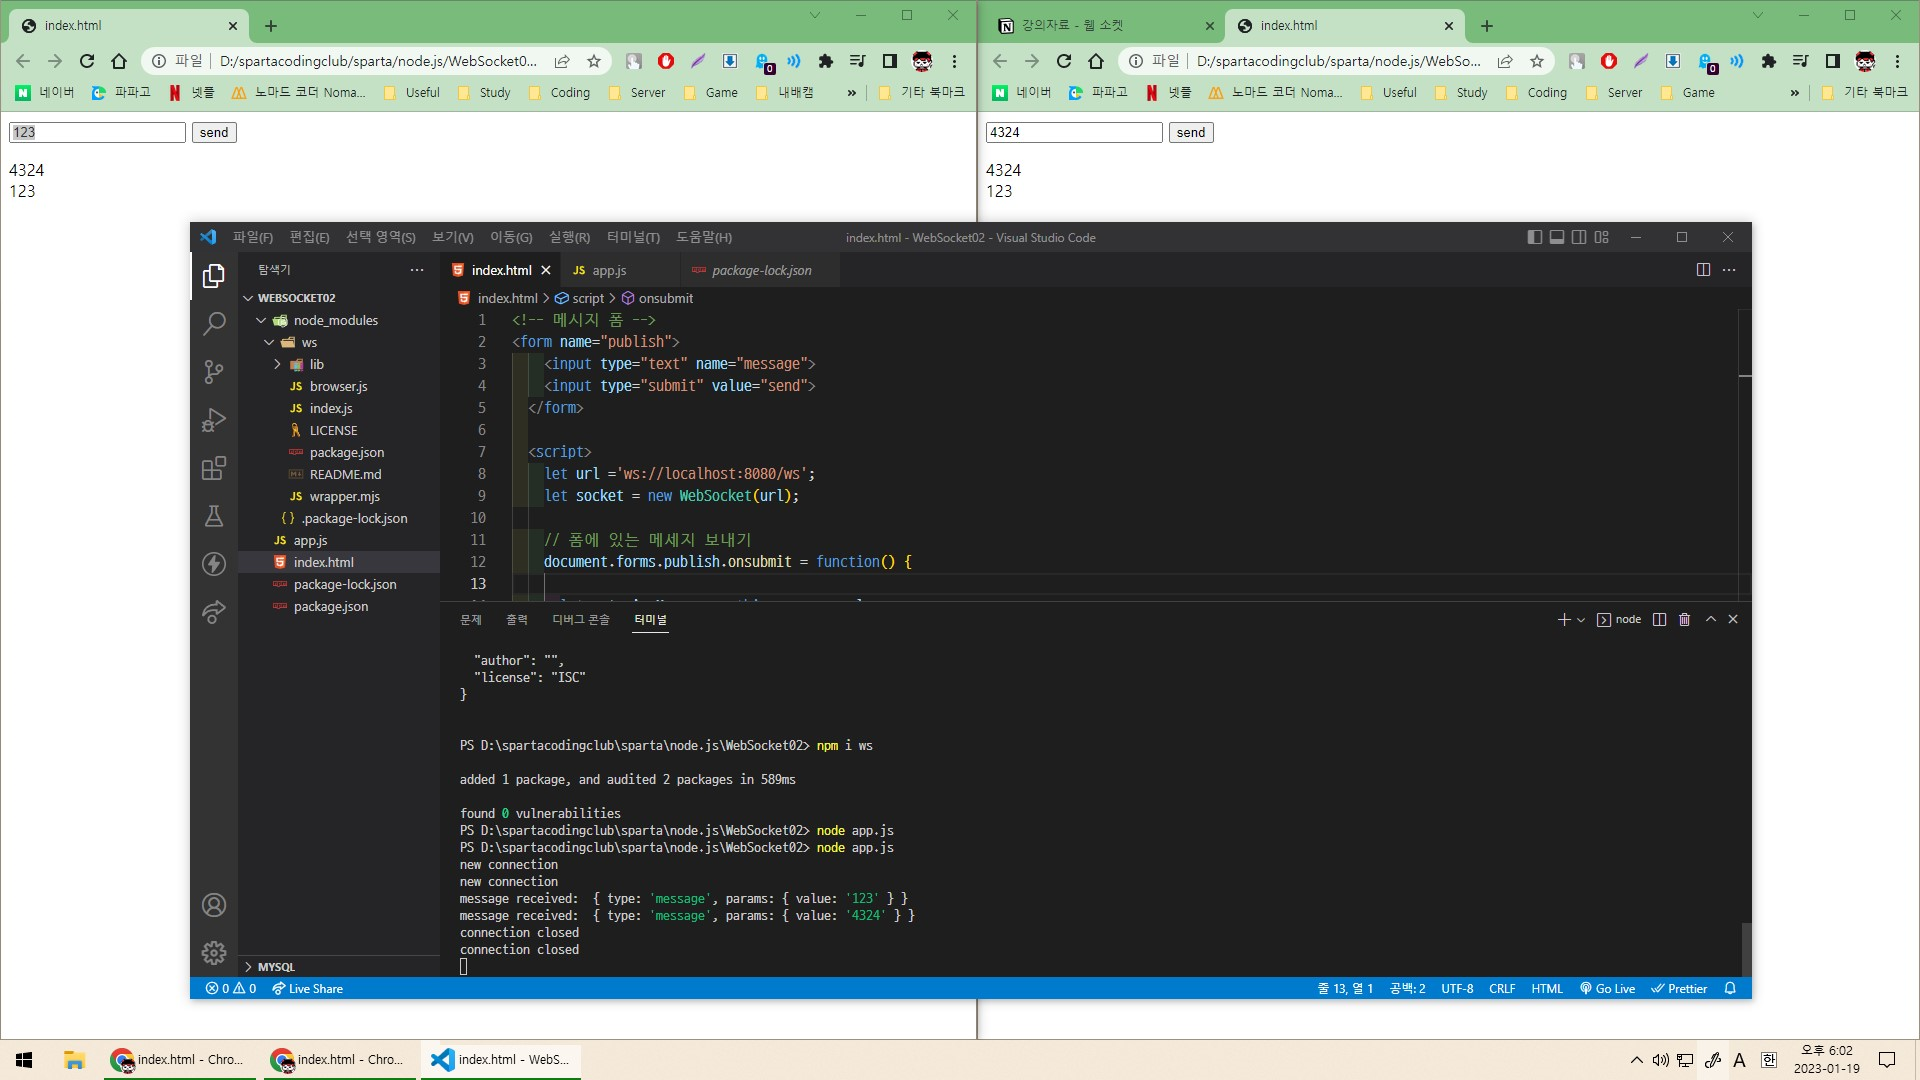
Task: Open the new terminal launch profile dropdown
Action: (1581, 620)
